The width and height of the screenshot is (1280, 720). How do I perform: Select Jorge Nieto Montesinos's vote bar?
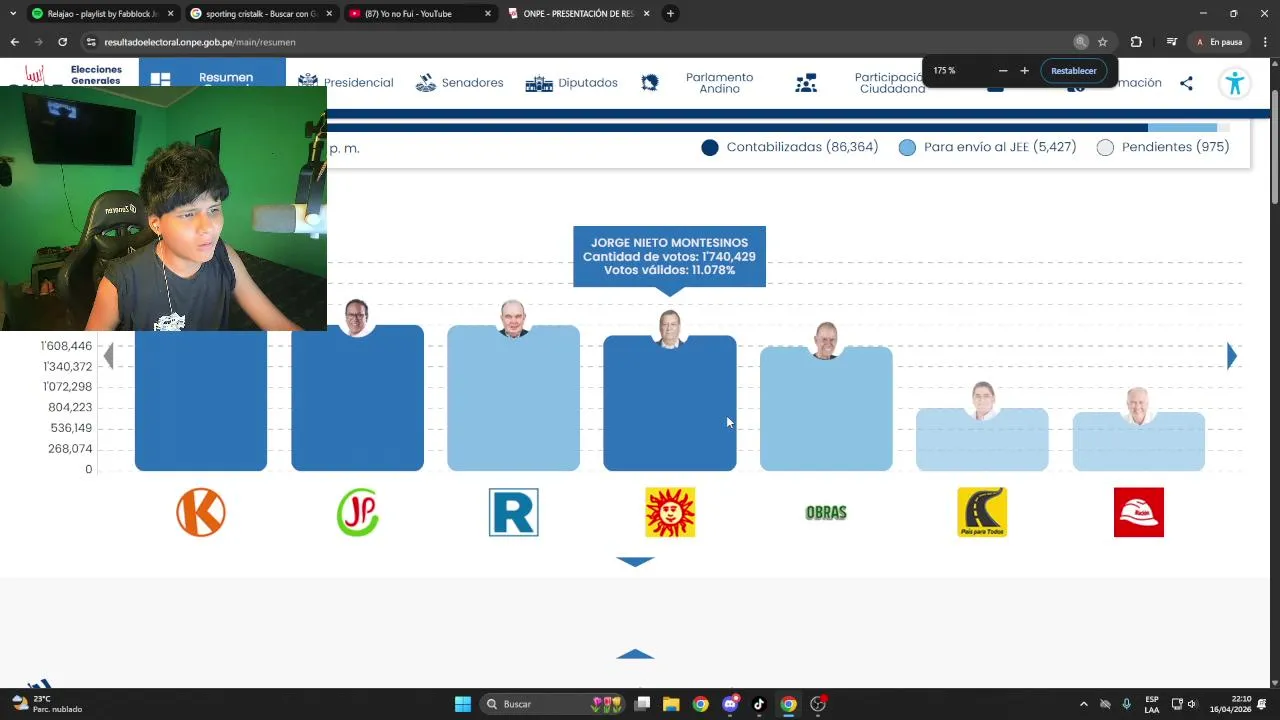tap(670, 403)
